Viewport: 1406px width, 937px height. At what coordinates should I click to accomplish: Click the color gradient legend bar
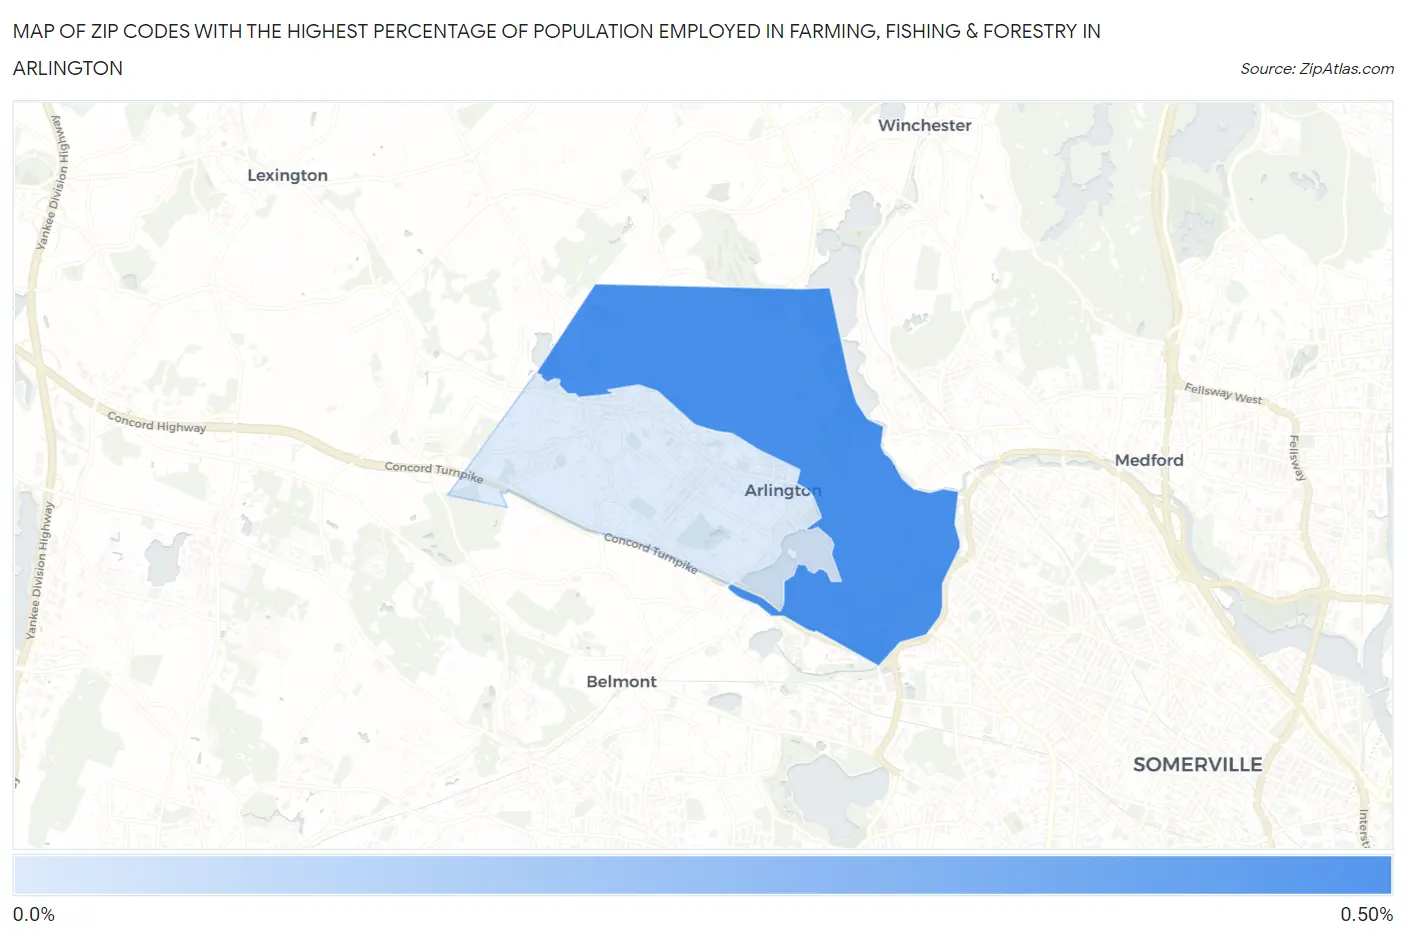click(x=702, y=875)
